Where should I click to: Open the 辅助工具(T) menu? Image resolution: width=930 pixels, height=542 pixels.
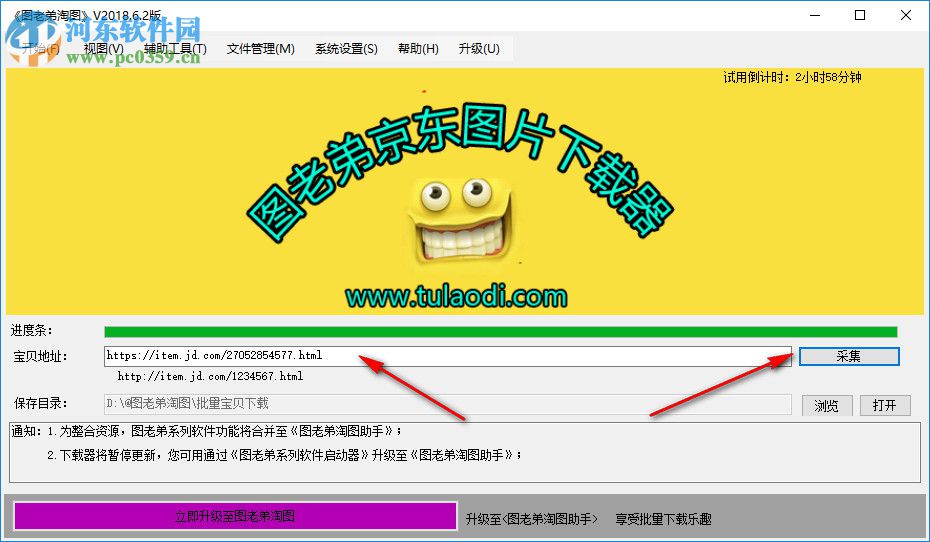[175, 49]
